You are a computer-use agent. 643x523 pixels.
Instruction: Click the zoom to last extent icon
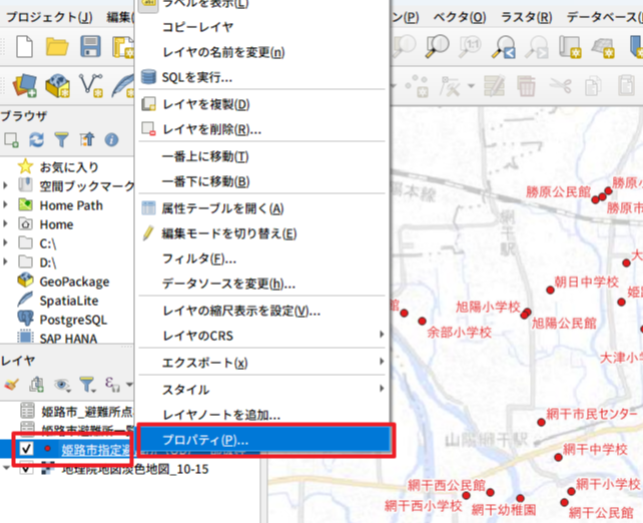point(504,46)
